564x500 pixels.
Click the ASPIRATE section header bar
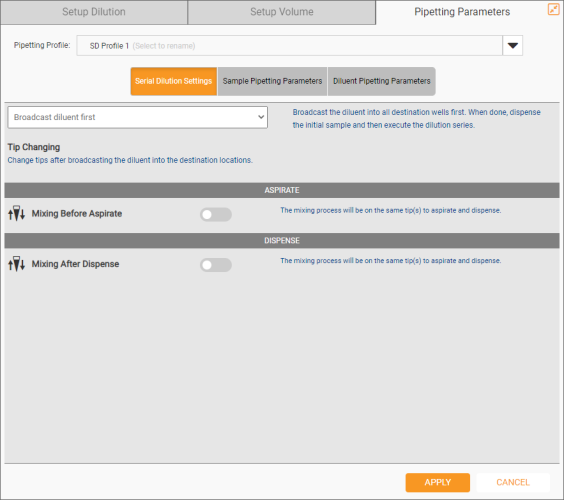282,190
